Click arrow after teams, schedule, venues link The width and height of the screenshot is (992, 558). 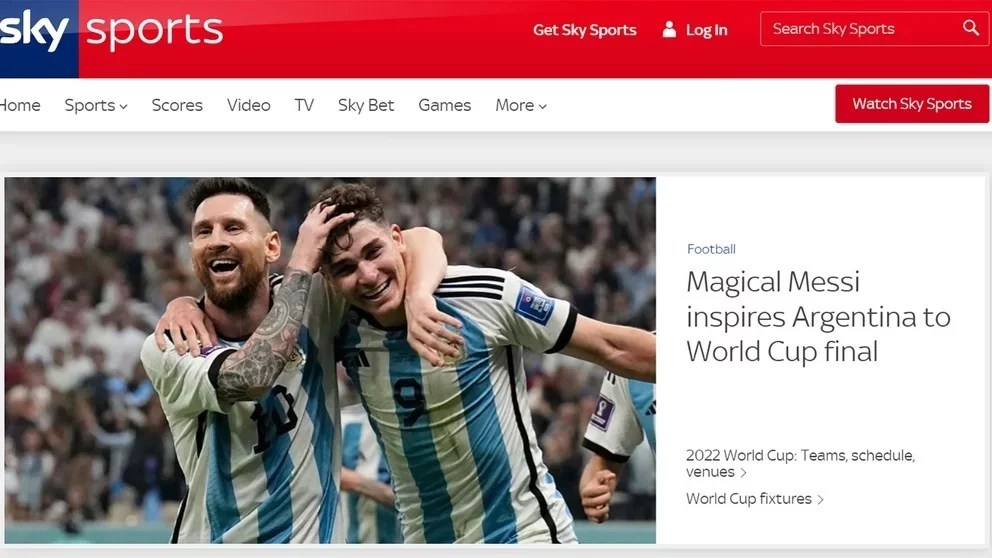point(743,473)
